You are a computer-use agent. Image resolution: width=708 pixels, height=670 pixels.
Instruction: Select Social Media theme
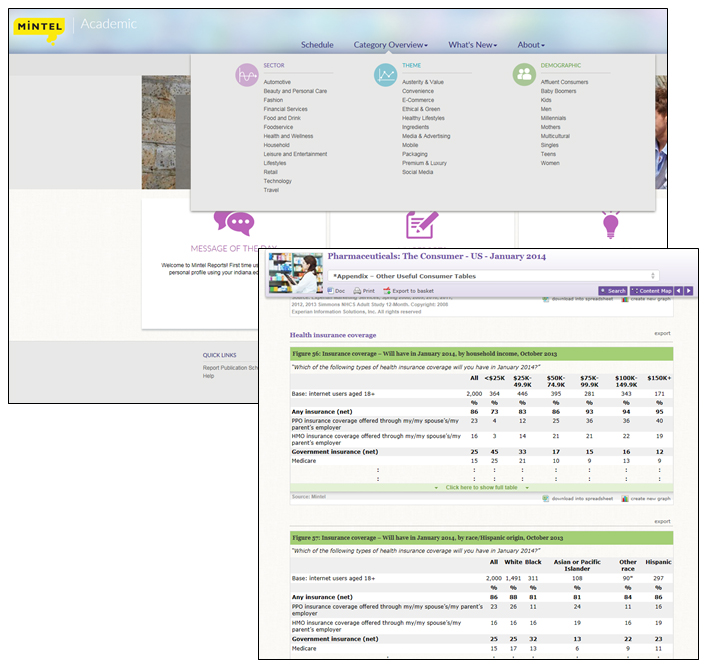(x=418, y=172)
